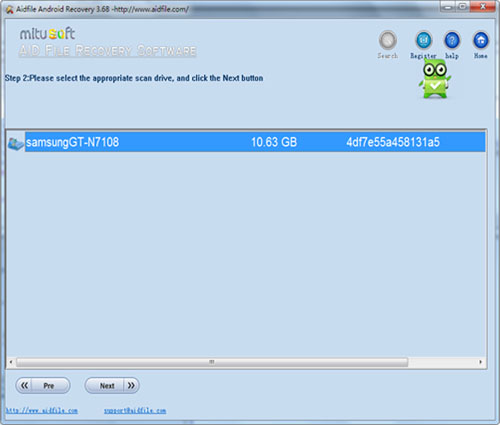The height and width of the screenshot is (425, 500).
Task: Open the aidfile.com website link
Action: pos(42,411)
